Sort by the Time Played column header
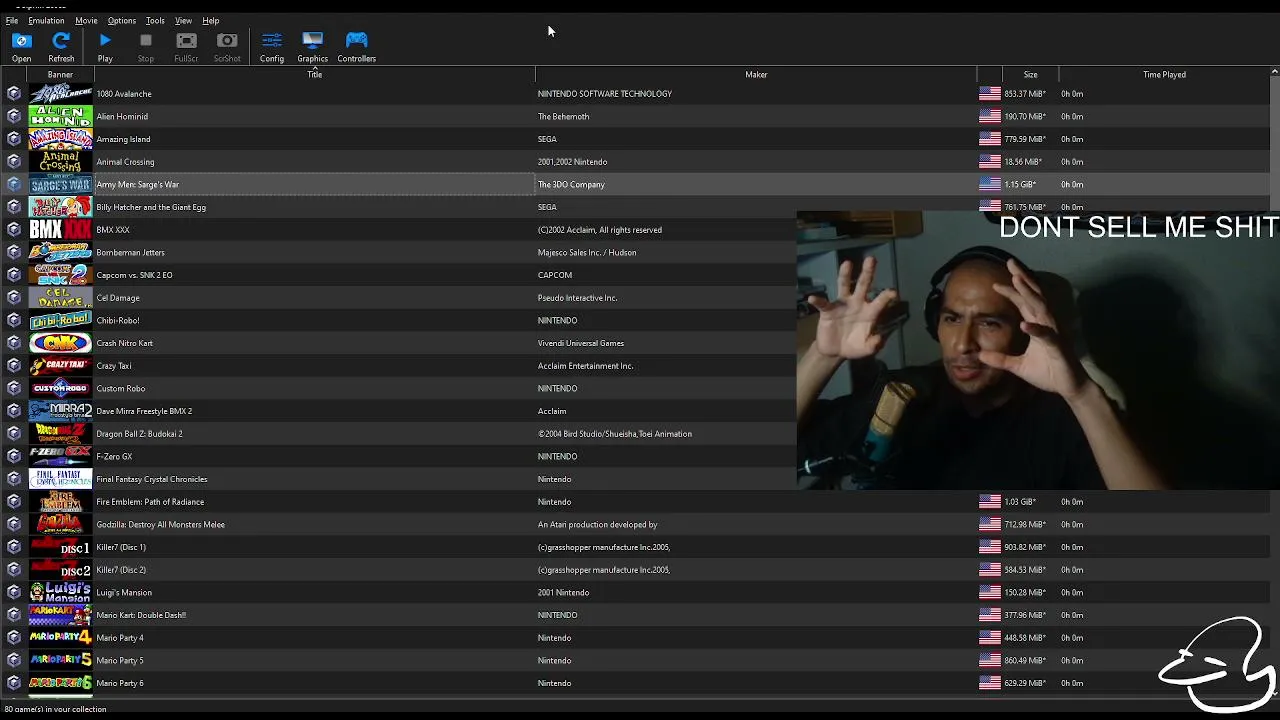Screen dimensions: 1280x720 [1164, 75]
